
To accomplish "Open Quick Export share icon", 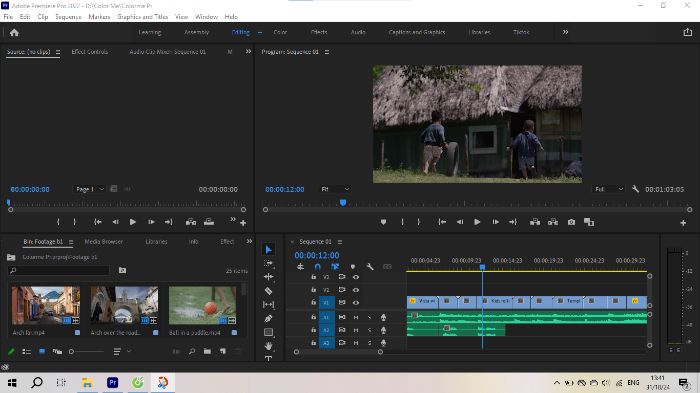I will pos(688,32).
